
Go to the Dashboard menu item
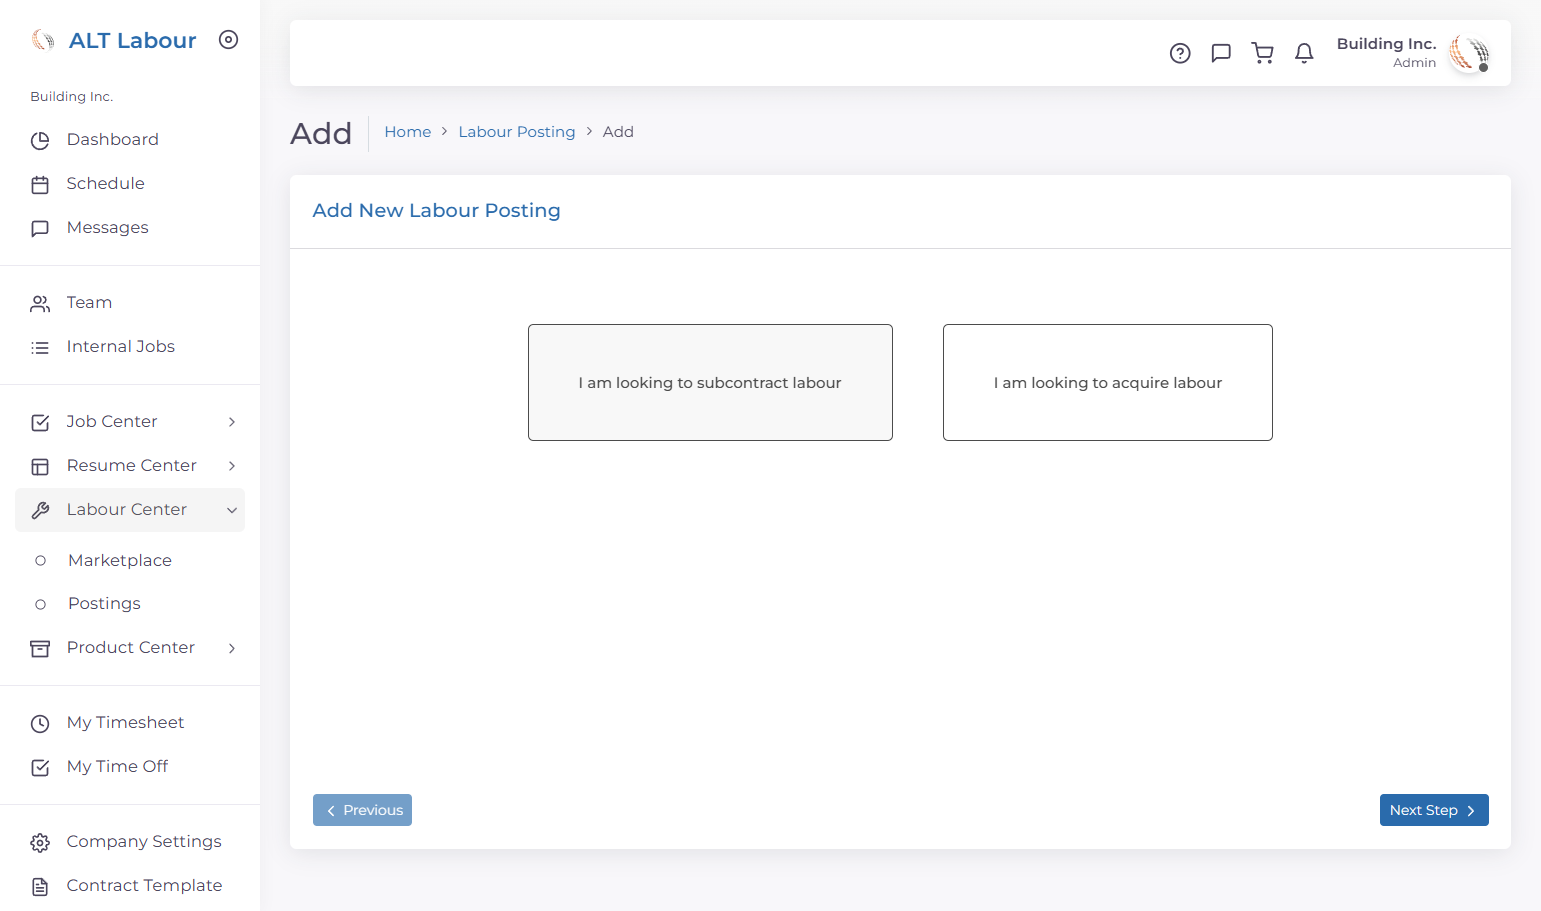pyautogui.click(x=112, y=139)
